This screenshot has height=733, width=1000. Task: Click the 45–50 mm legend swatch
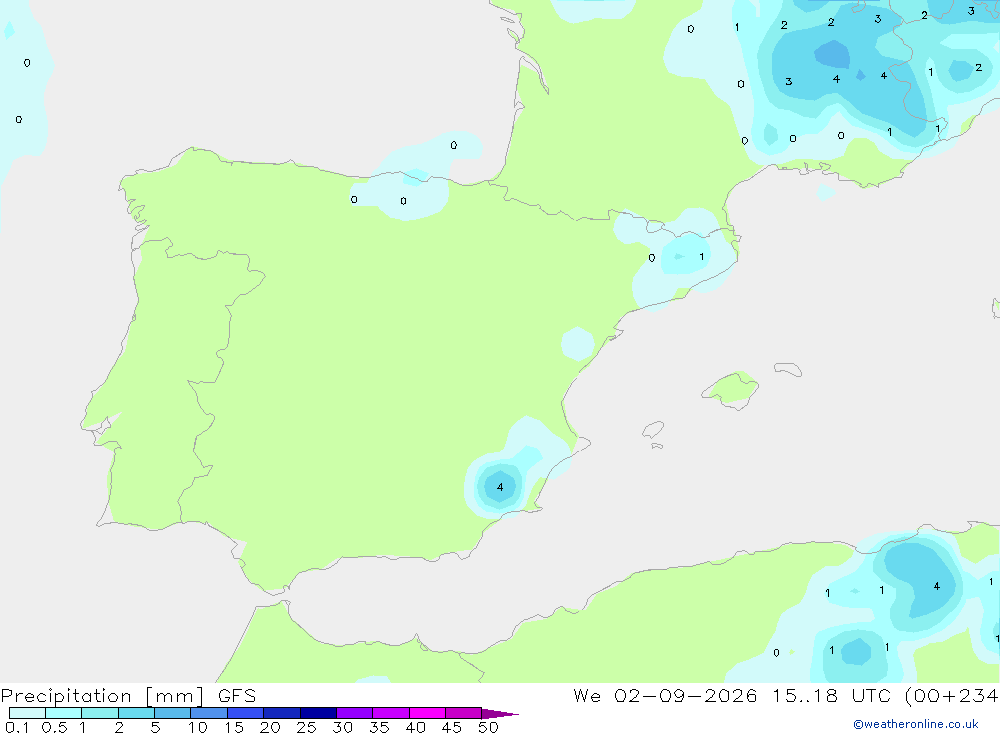coord(463,713)
